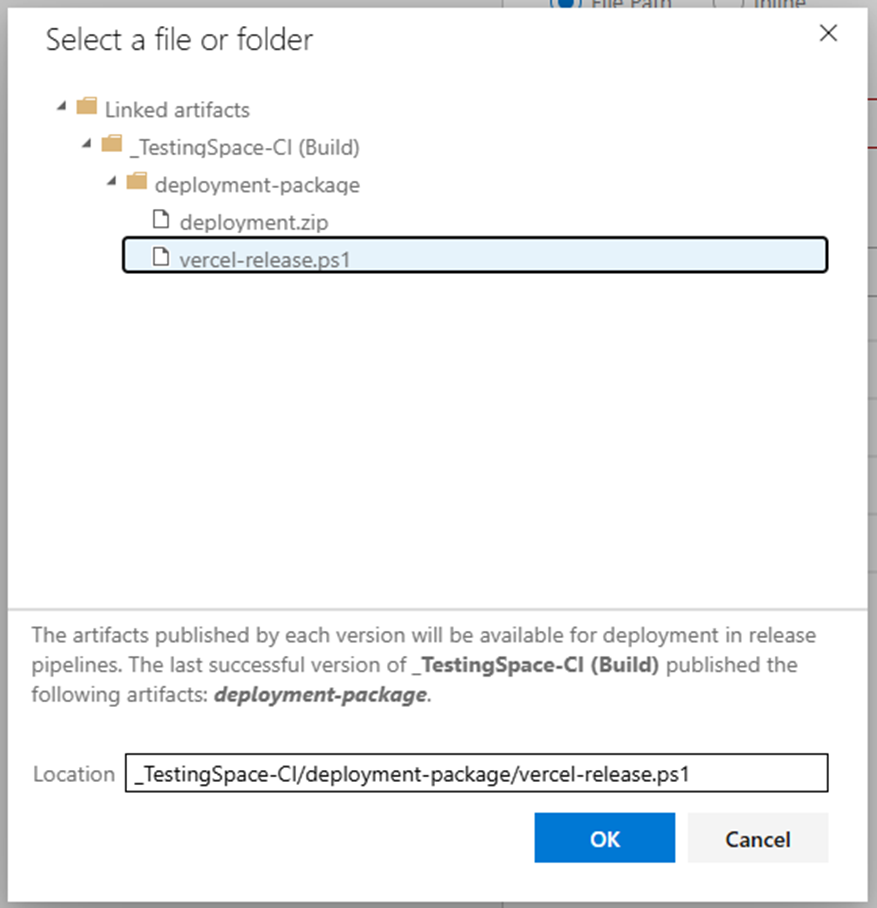Click the deployment-package folder icon
This screenshot has width=877, height=908.
coord(136,183)
